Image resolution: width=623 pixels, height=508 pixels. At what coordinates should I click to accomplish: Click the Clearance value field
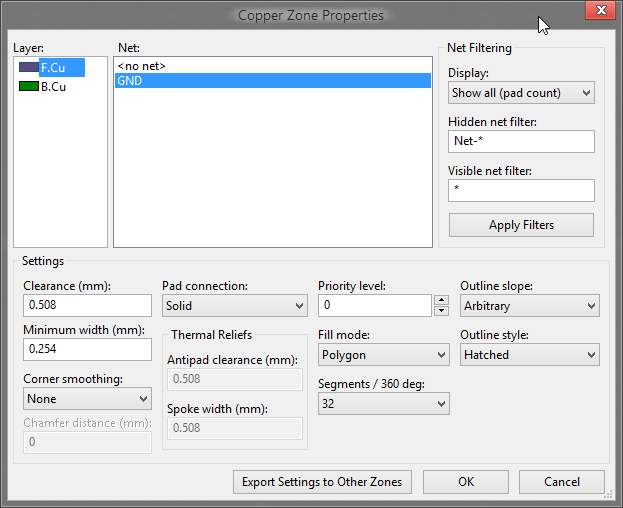(x=87, y=305)
